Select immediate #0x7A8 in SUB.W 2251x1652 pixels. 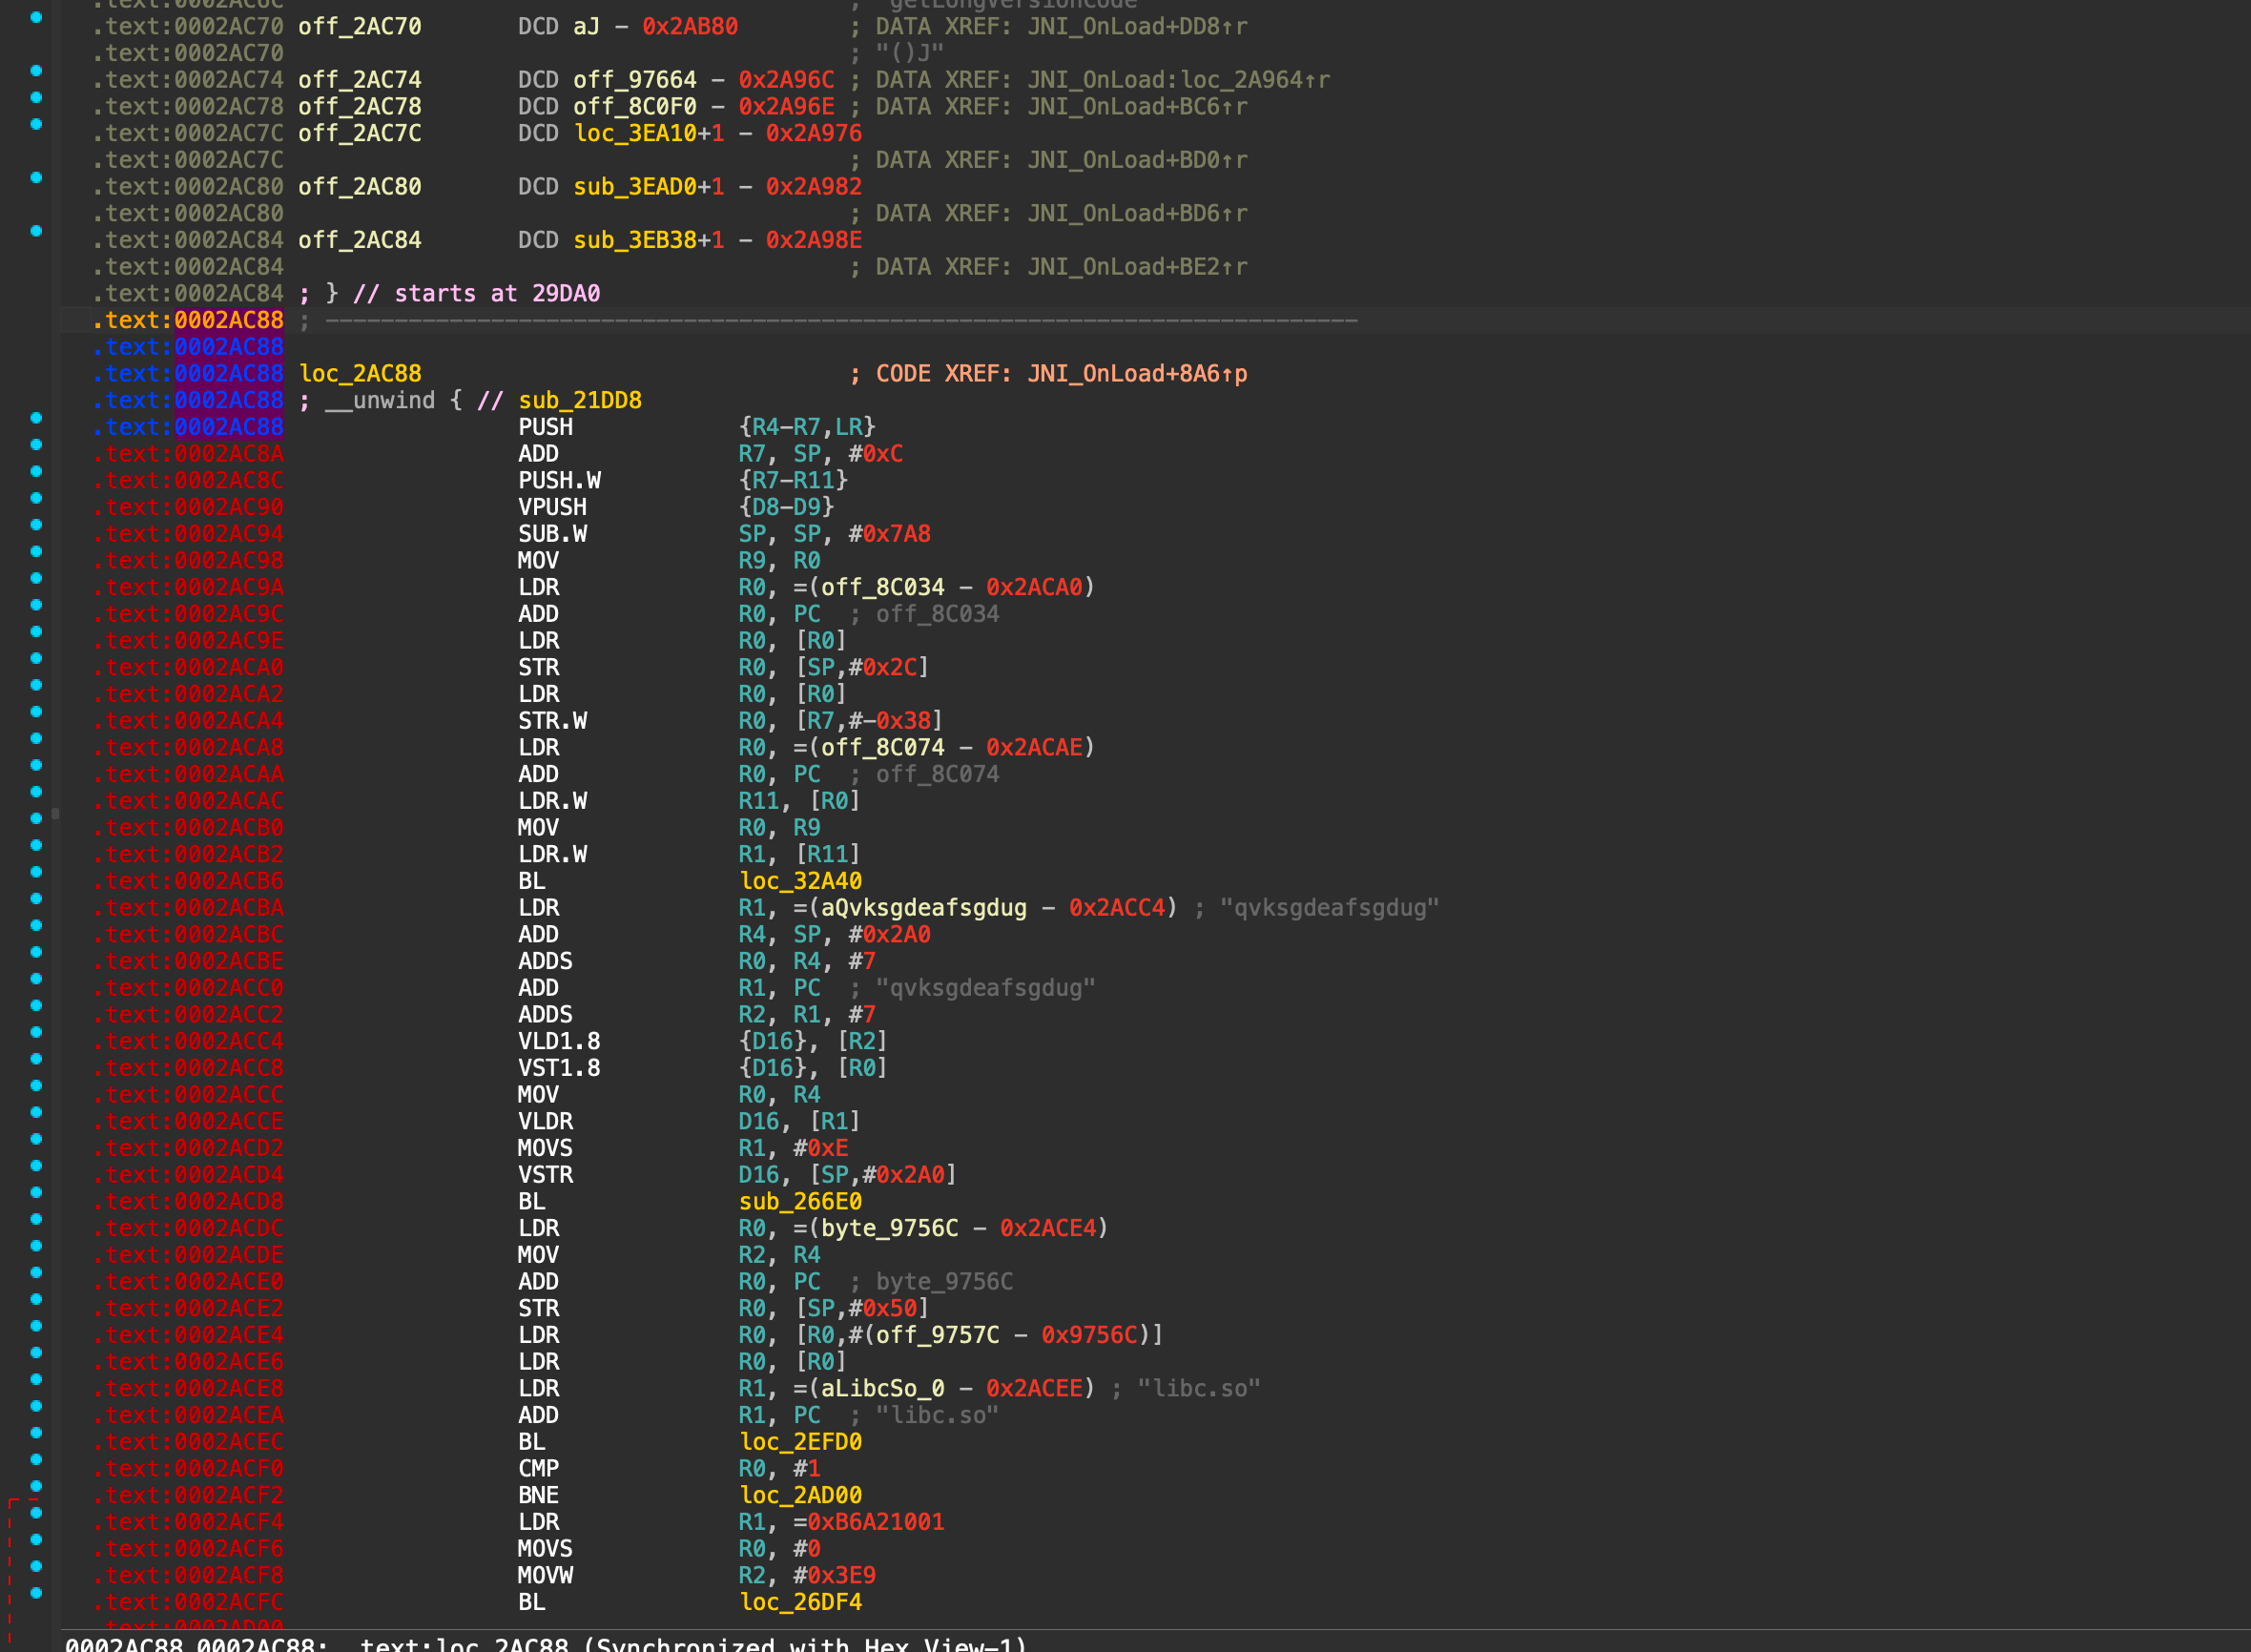tap(889, 535)
